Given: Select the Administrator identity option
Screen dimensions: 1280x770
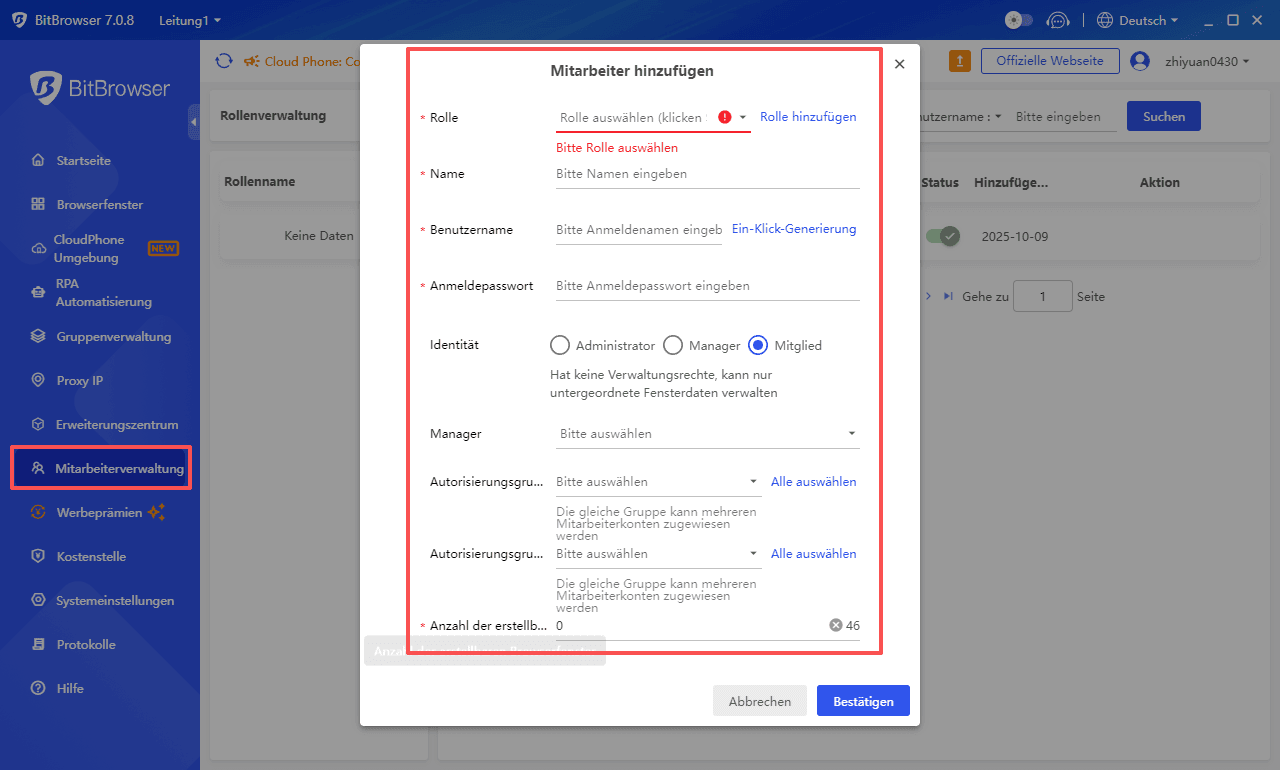Looking at the screenshot, I should (560, 345).
